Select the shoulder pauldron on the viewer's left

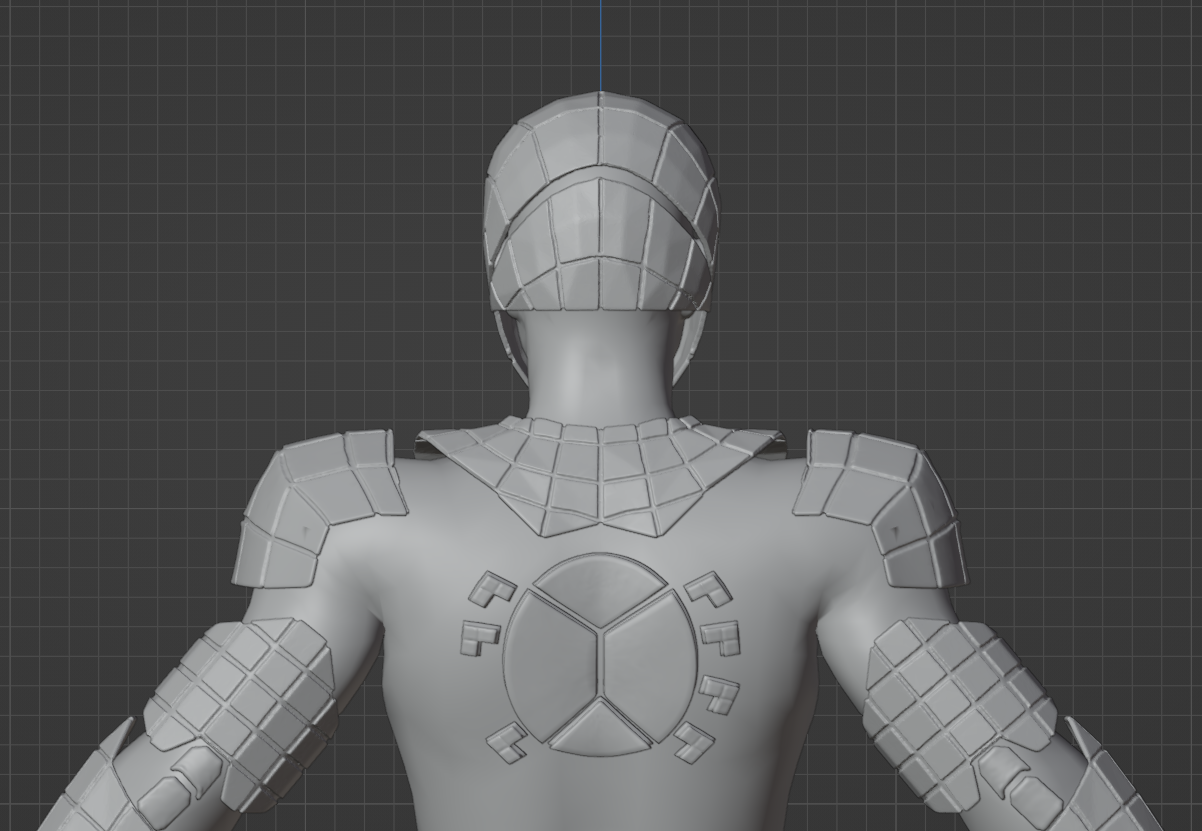click(x=318, y=507)
